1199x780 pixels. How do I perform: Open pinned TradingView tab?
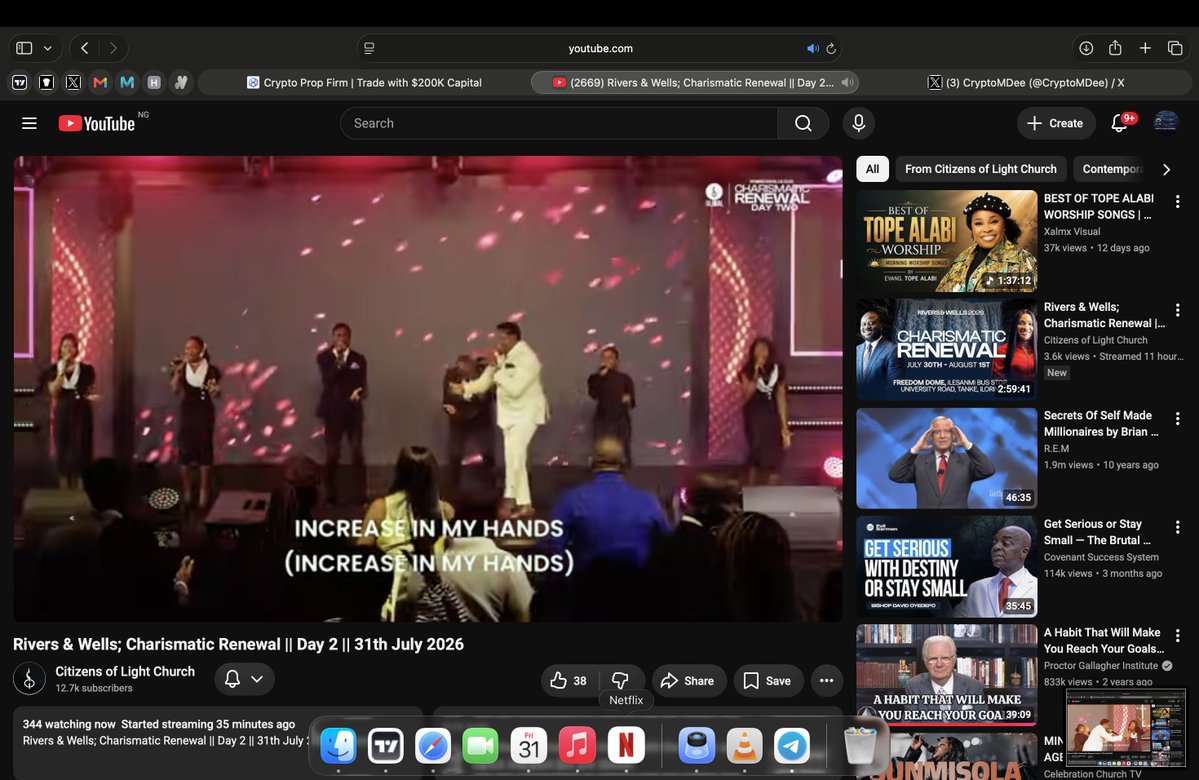[20, 83]
